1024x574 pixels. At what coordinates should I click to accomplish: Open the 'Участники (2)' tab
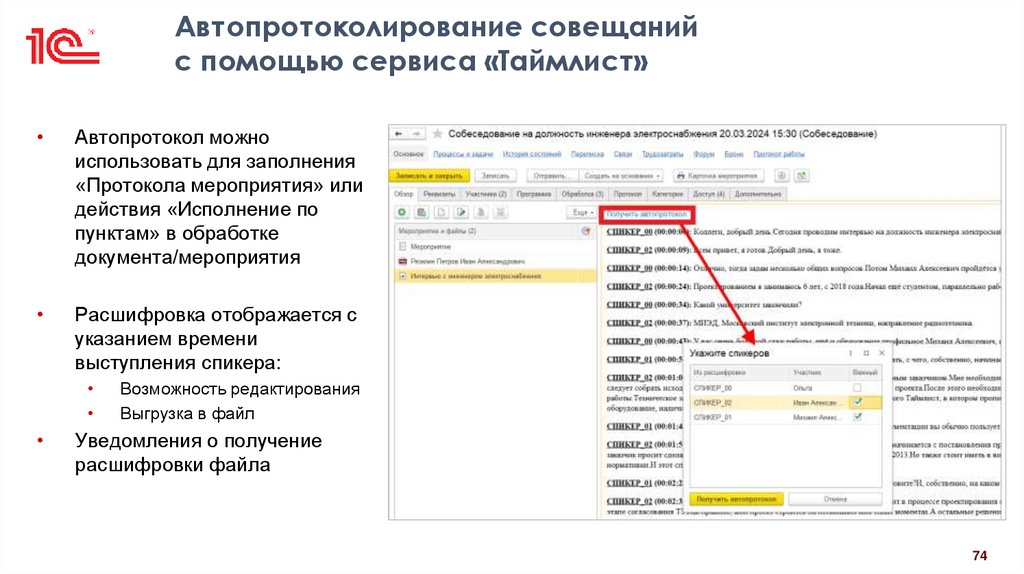(x=486, y=194)
